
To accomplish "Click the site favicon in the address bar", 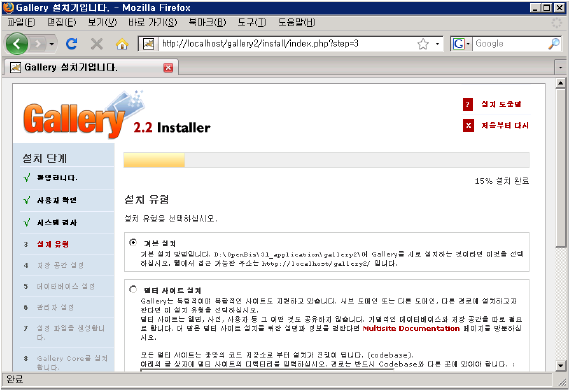I will click(x=148, y=44).
